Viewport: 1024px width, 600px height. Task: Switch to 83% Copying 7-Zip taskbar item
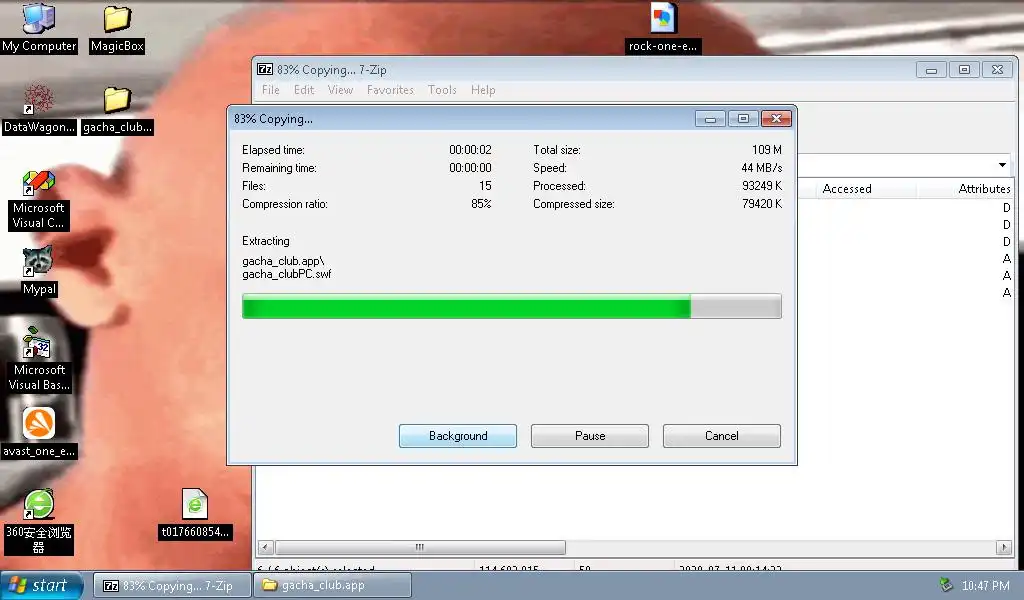[x=172, y=586]
